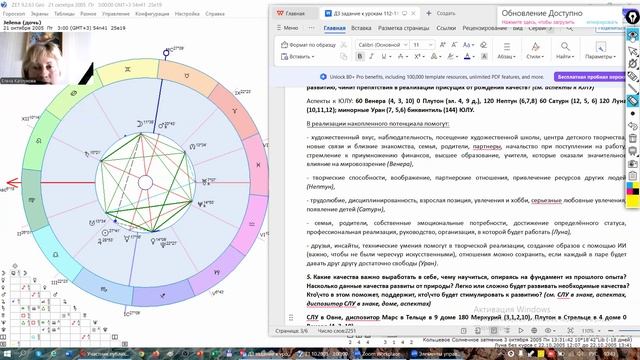Open the change case Aa dropdown

click(x=469, y=44)
